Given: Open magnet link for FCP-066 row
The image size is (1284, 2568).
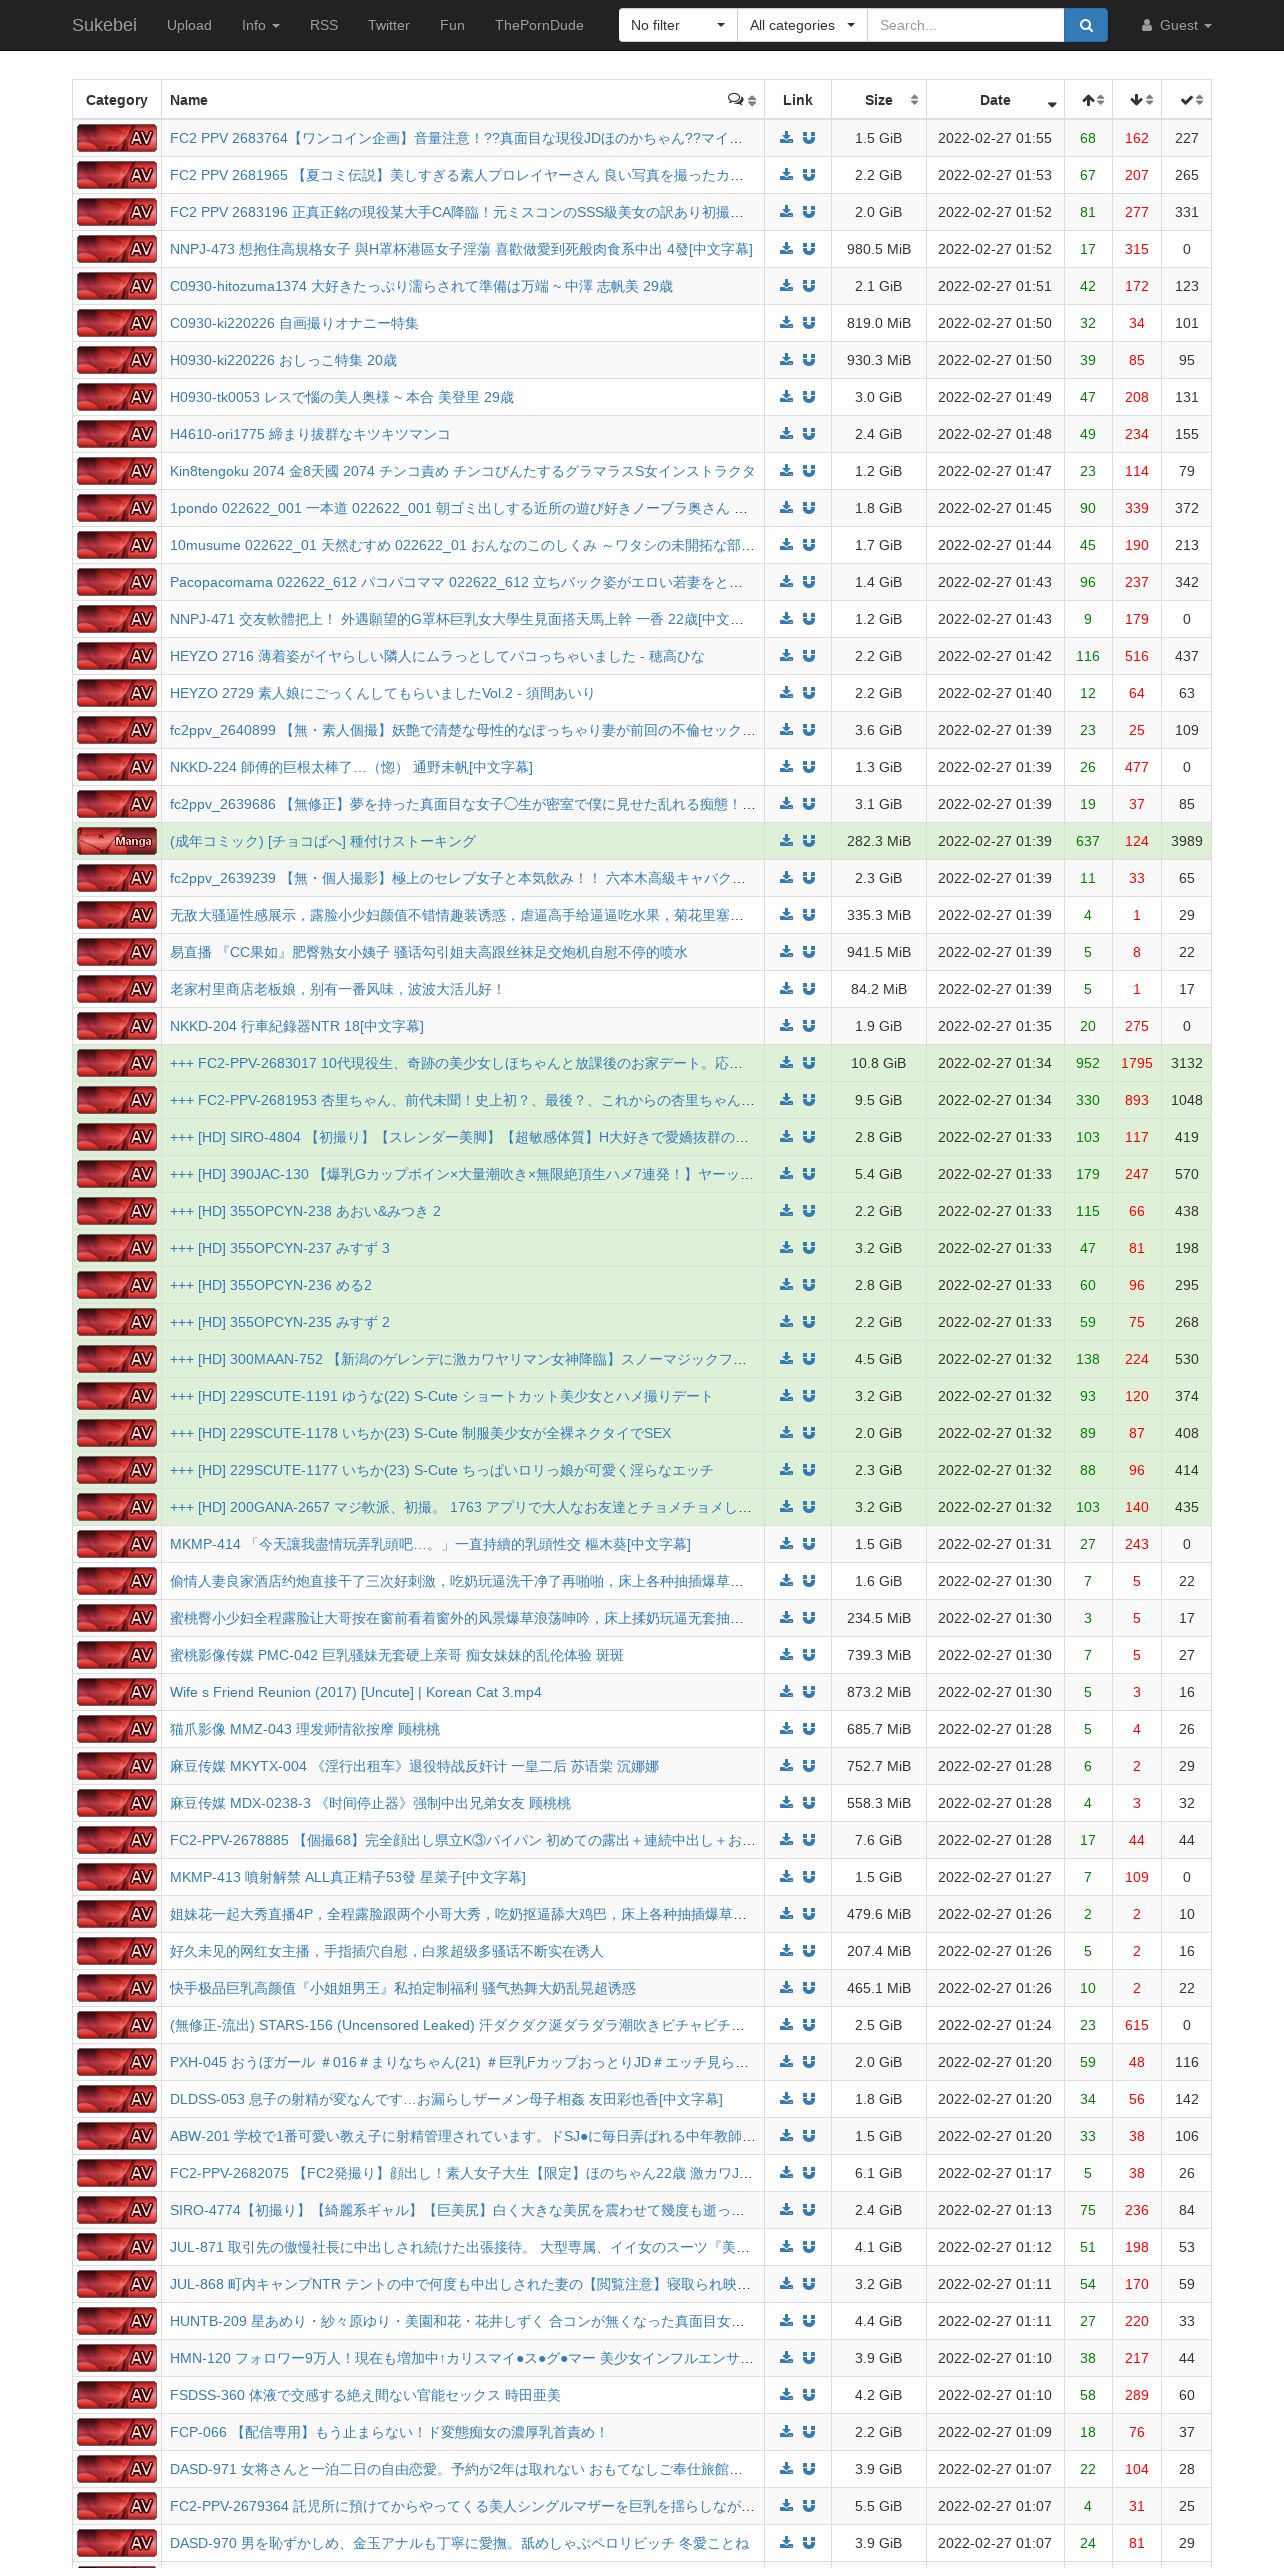Looking at the screenshot, I should click(809, 2432).
